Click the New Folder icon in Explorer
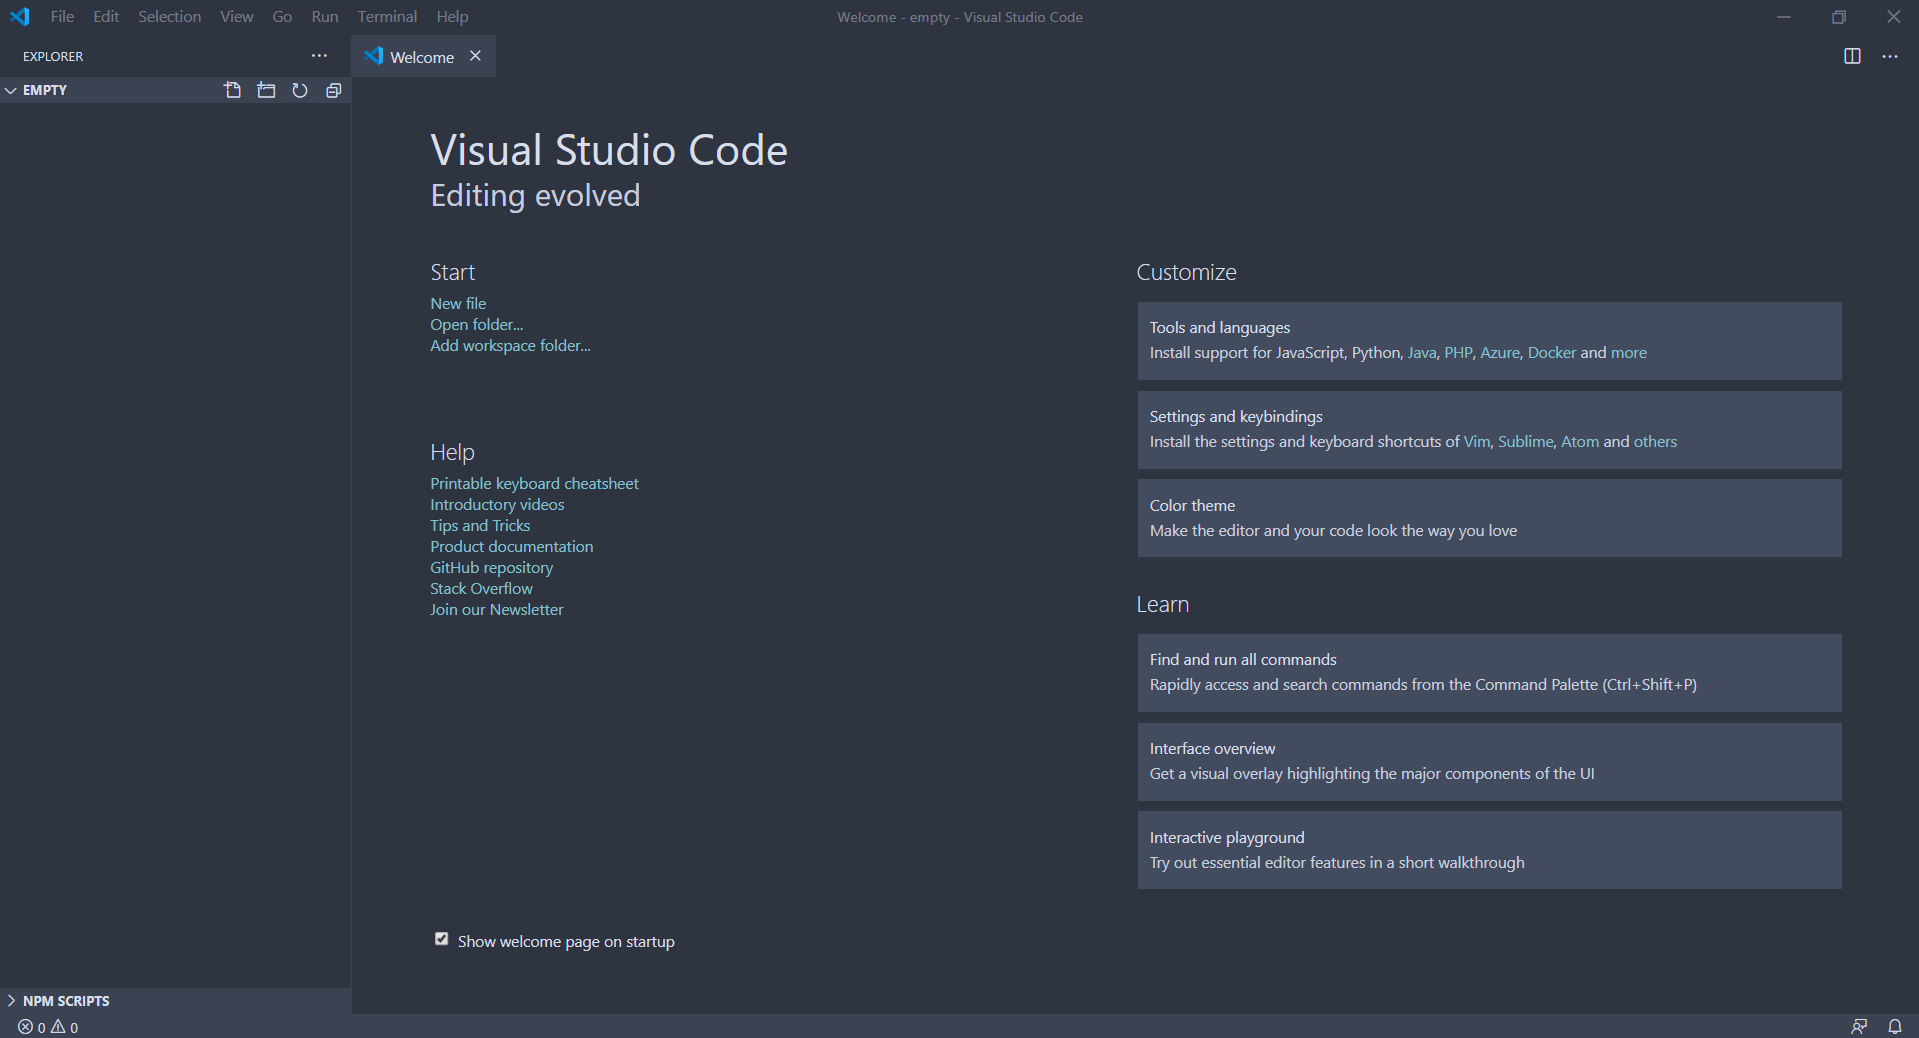This screenshot has width=1919, height=1038. 266,90
